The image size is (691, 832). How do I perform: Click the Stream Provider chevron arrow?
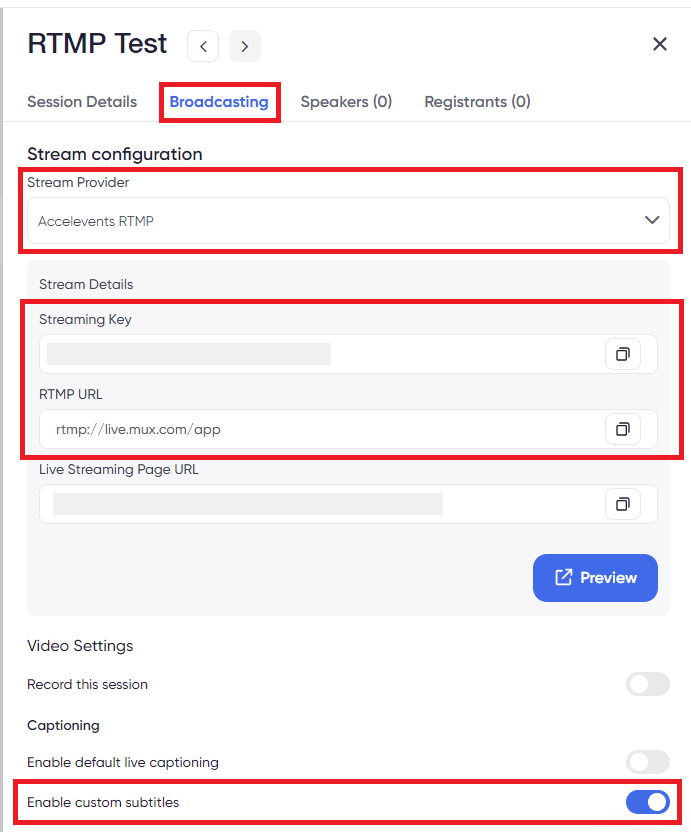[x=652, y=220]
